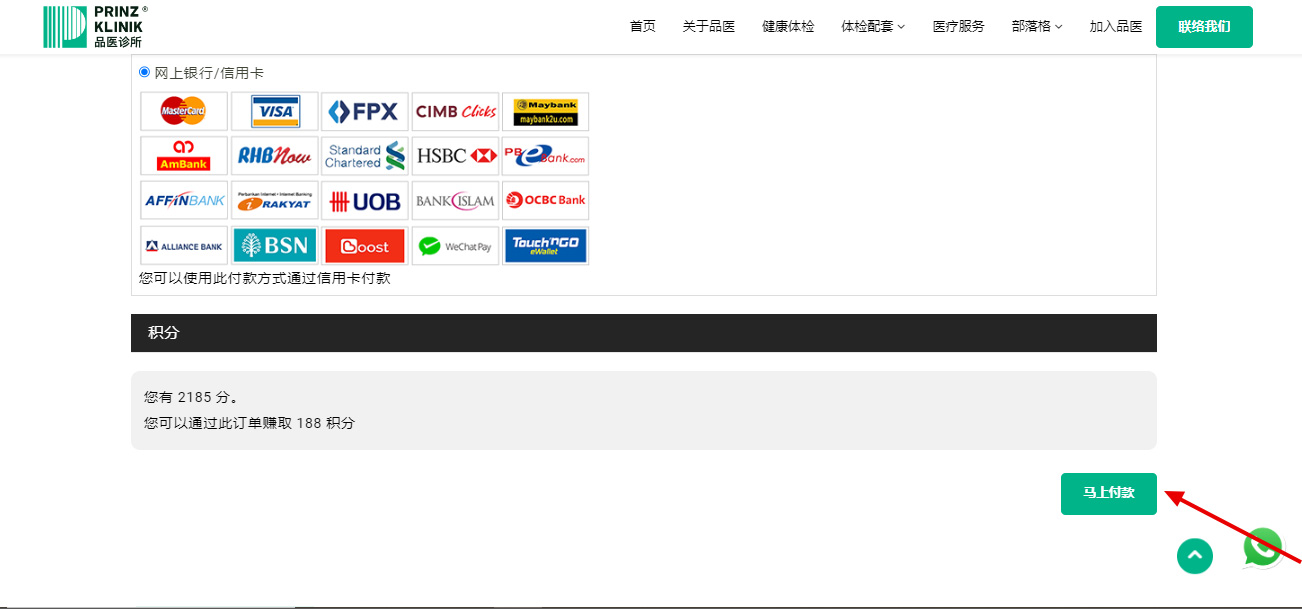
Task: Go to 首页 in navigation
Action: pyautogui.click(x=643, y=27)
